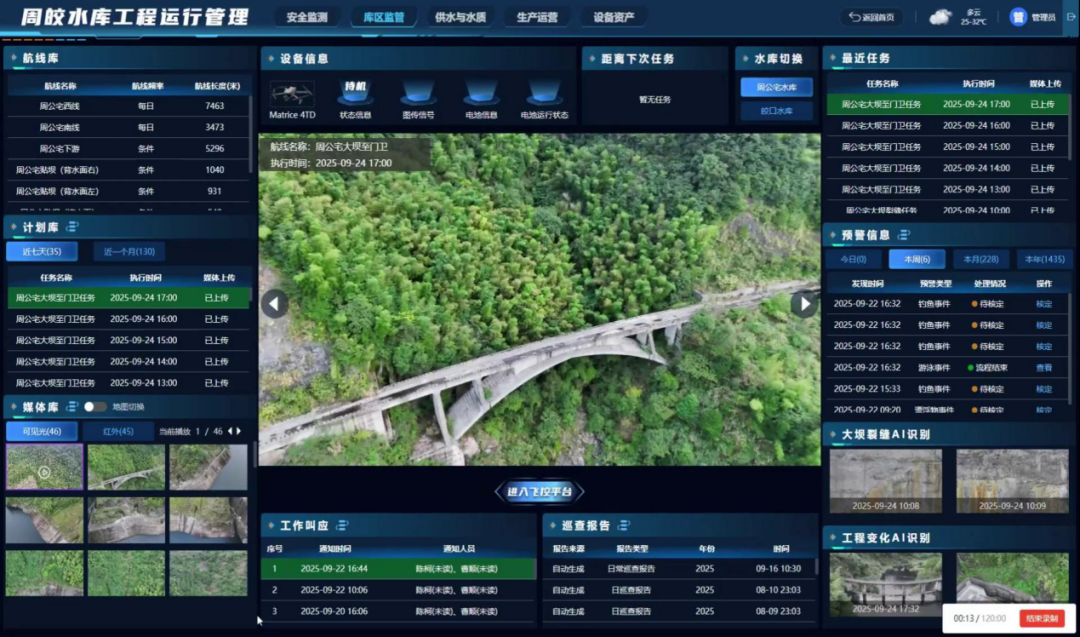Viewport: 1080px width, 637px height.
Task: Advance to next image with right arrow
Action: point(804,303)
